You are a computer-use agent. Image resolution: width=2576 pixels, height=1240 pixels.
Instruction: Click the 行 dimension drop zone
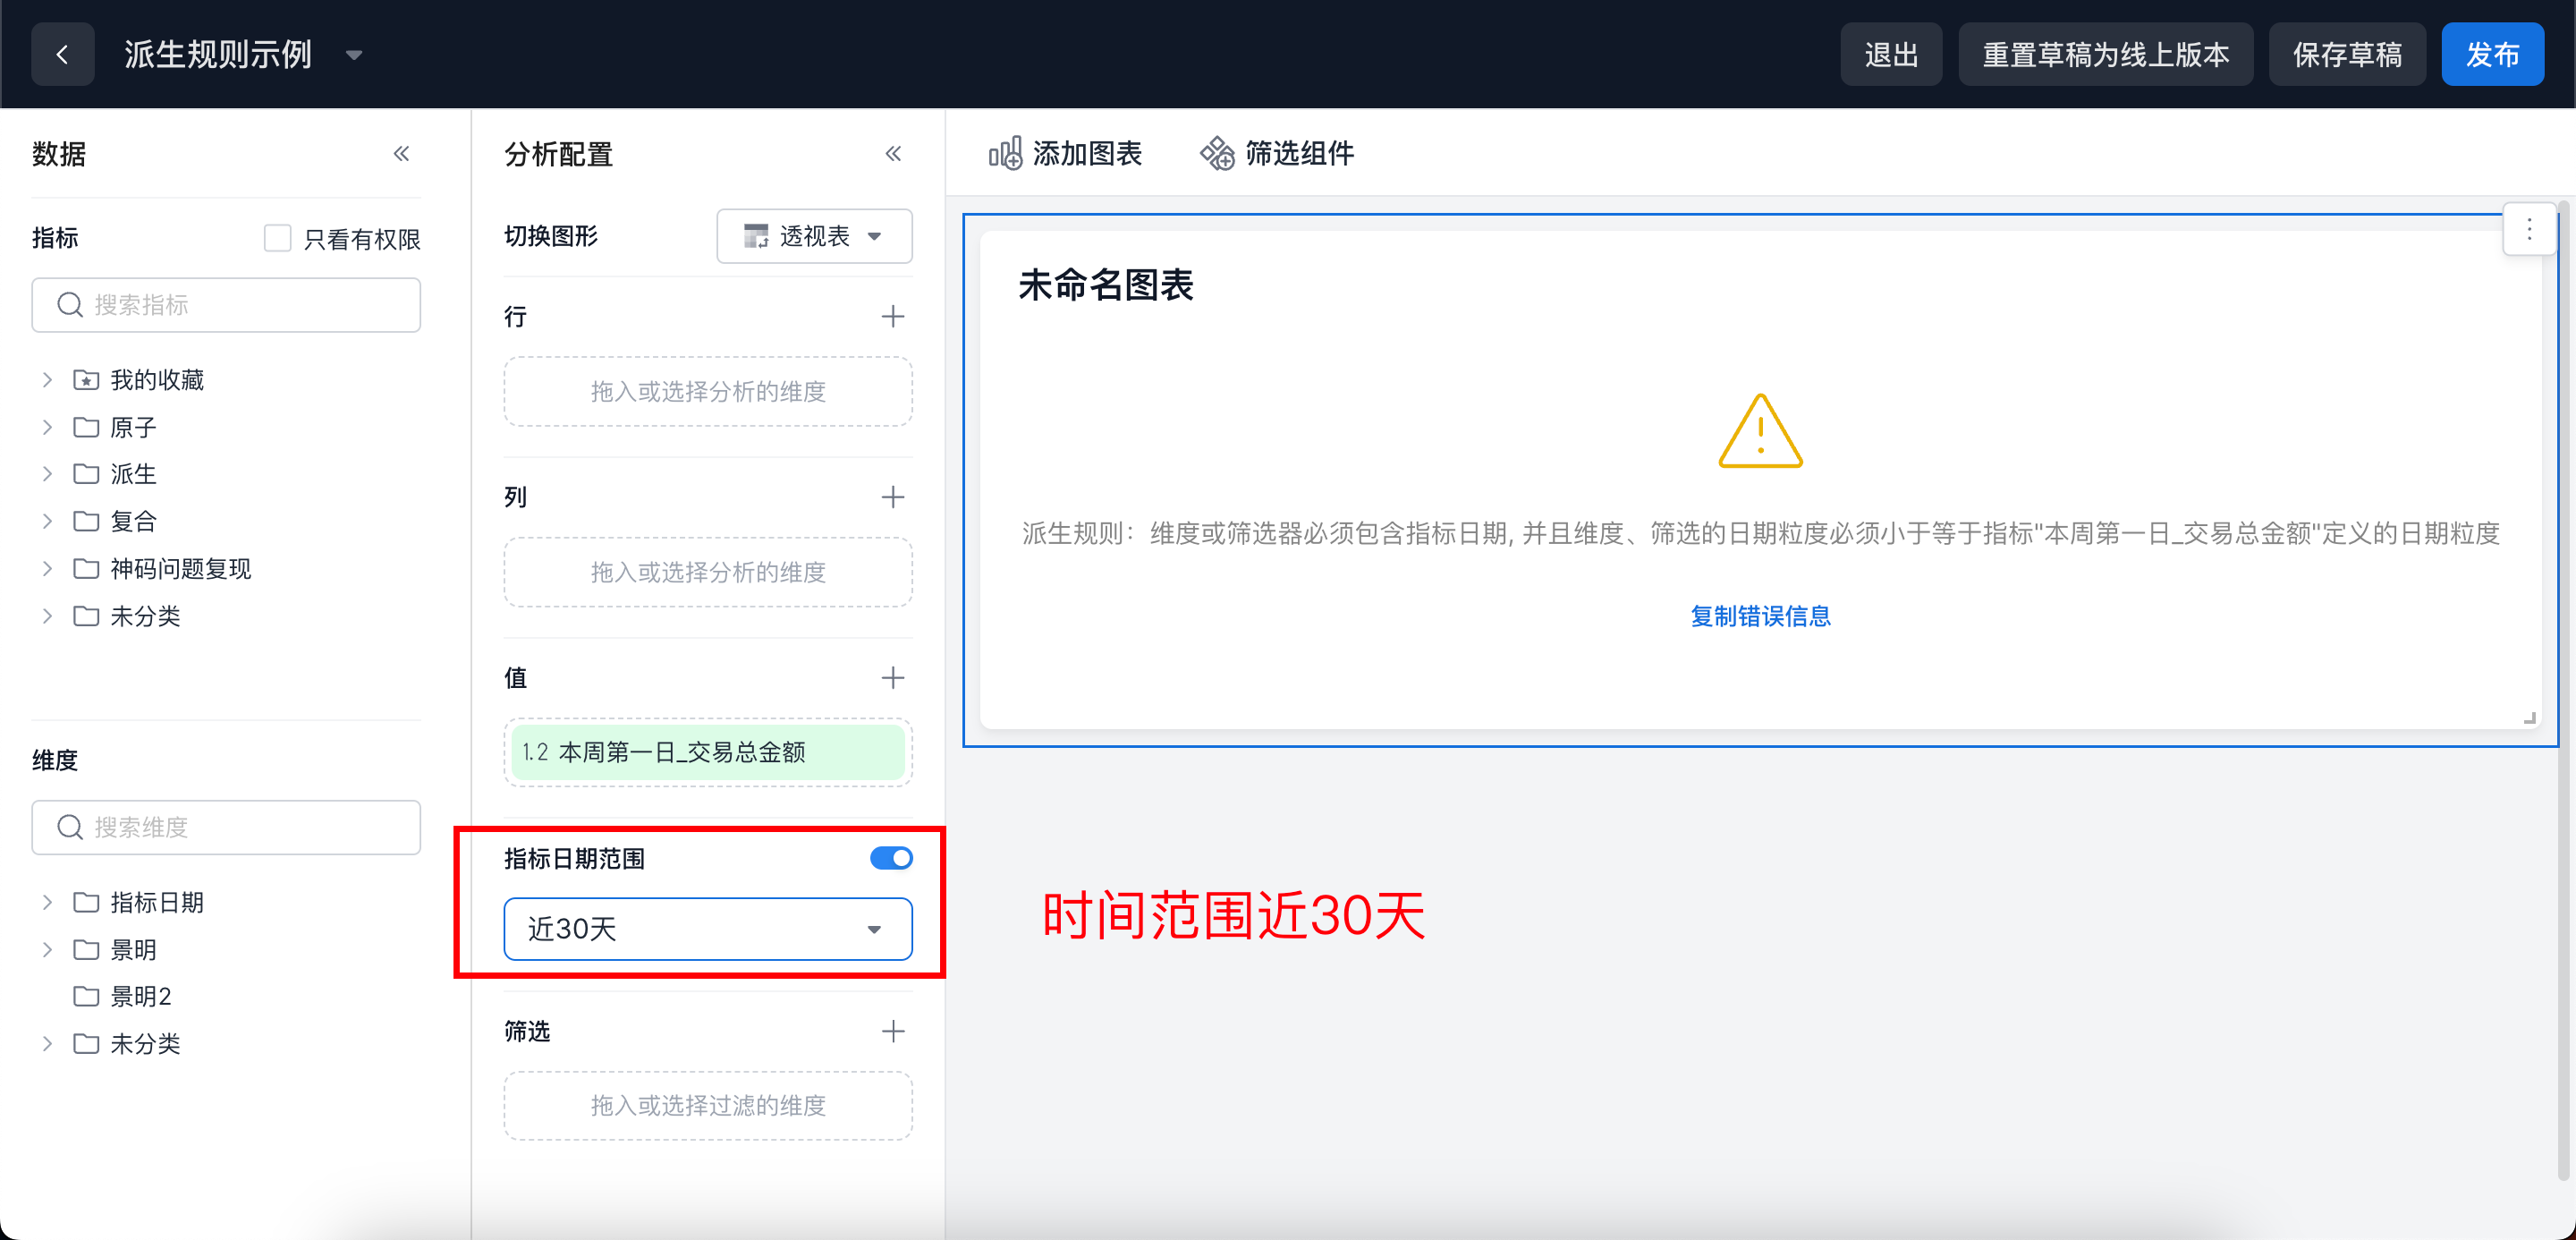click(x=708, y=391)
